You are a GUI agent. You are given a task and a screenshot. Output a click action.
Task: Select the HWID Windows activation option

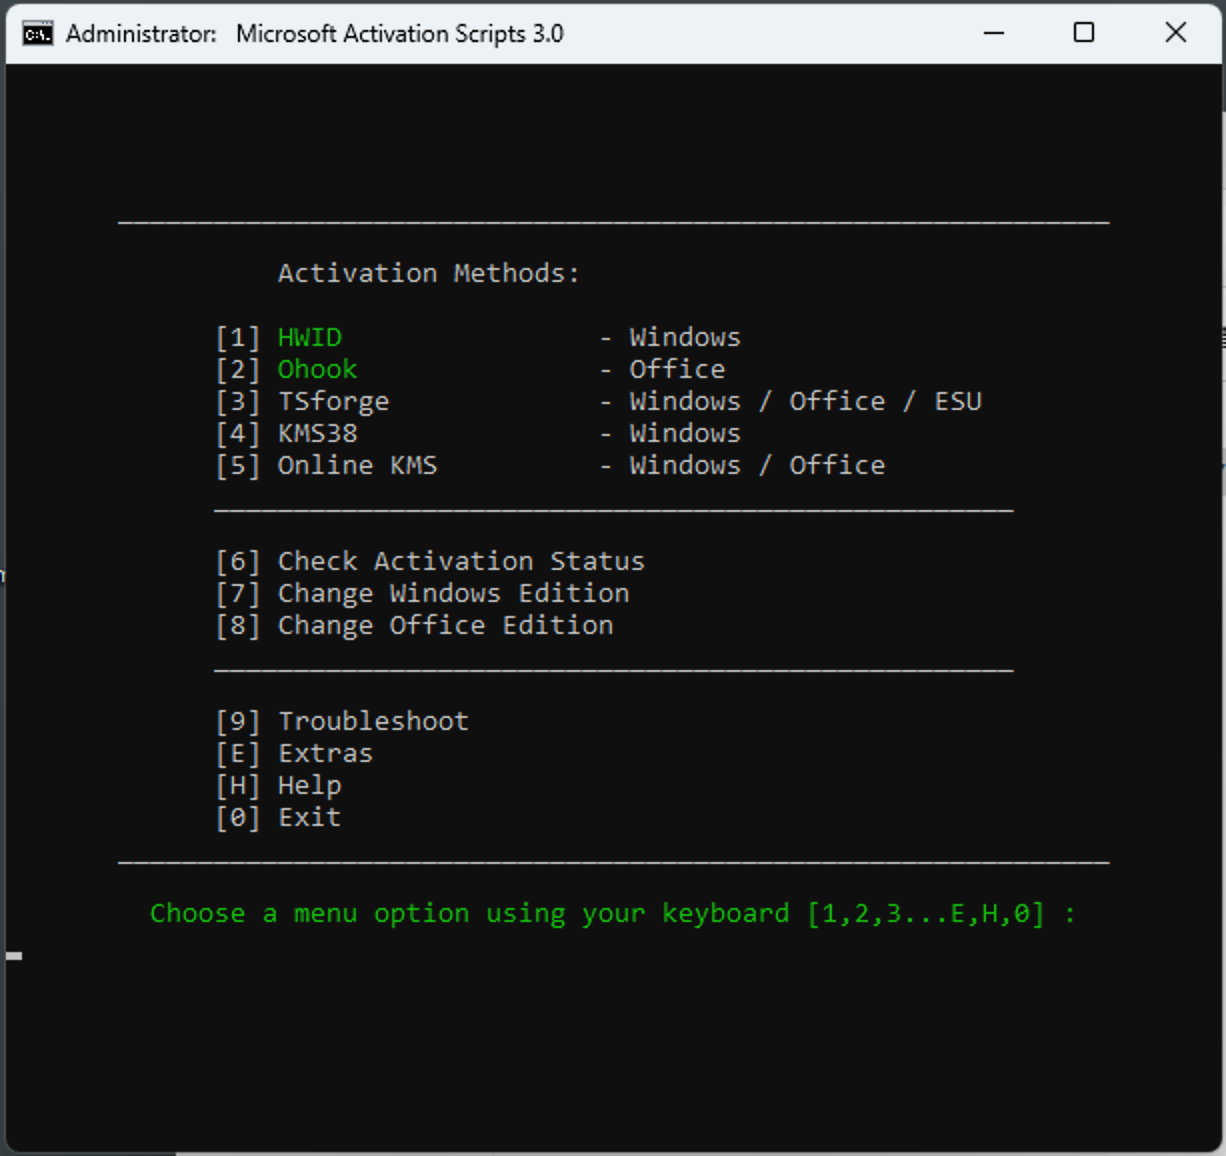click(311, 337)
